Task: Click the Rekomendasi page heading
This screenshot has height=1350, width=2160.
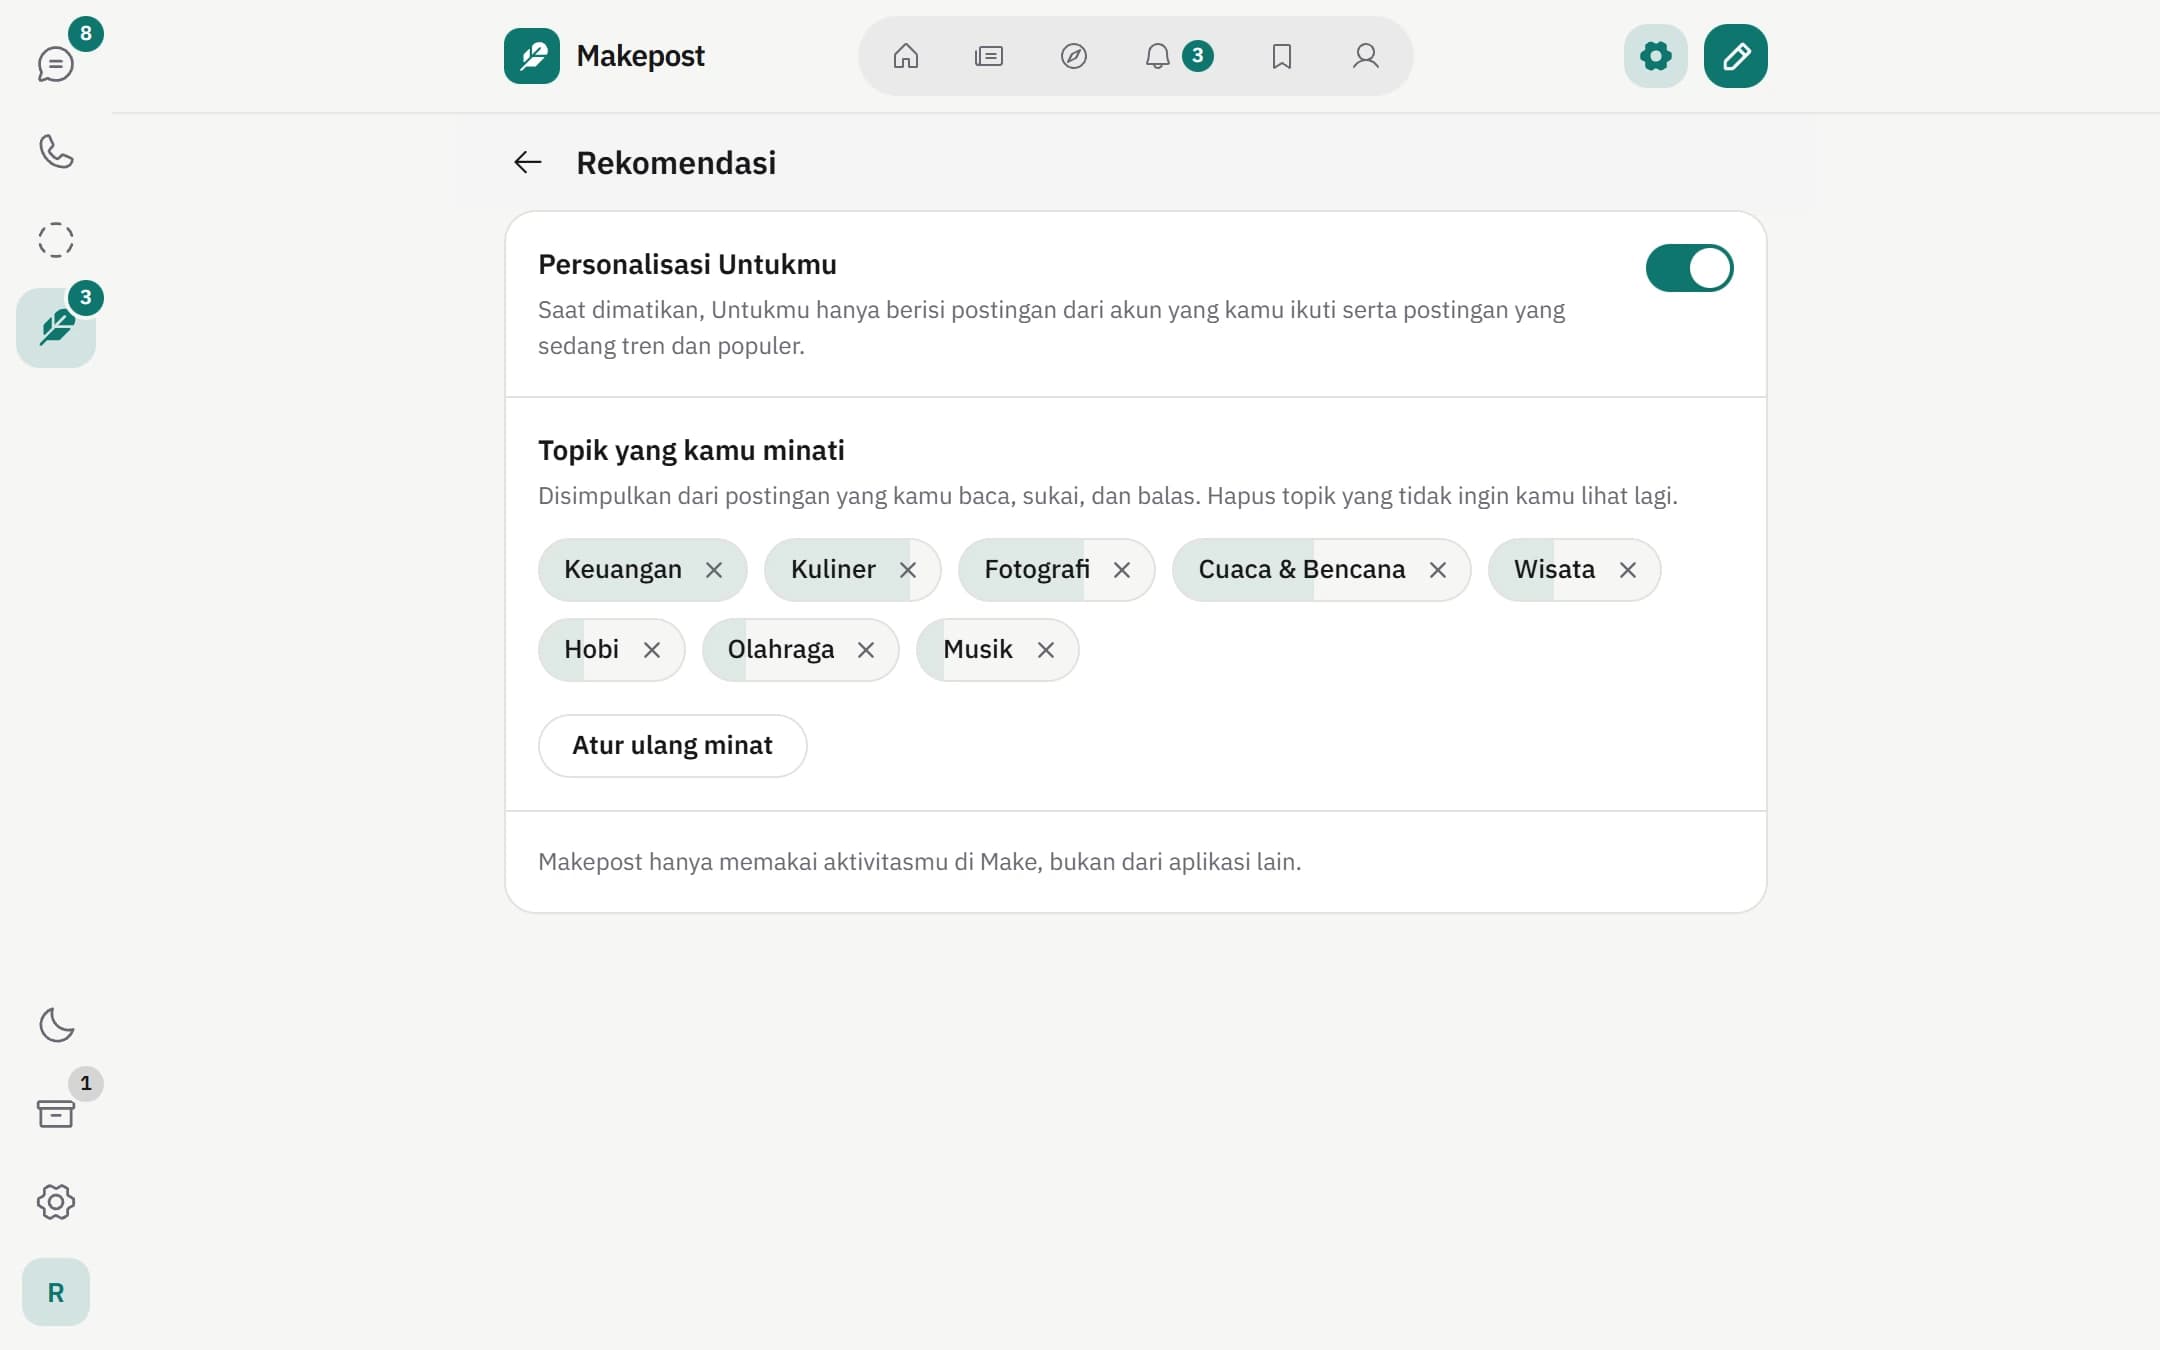Action: (x=676, y=162)
